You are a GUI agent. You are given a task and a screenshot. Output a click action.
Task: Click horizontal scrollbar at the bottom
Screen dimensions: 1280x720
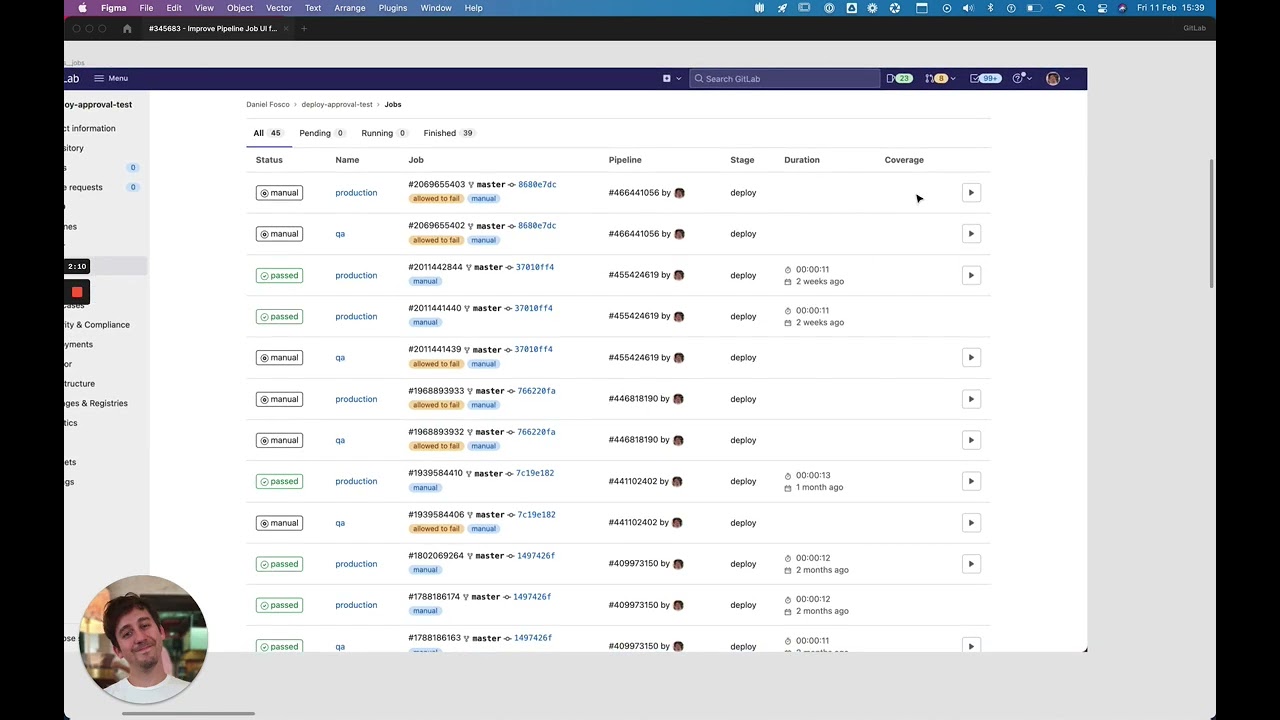click(188, 714)
